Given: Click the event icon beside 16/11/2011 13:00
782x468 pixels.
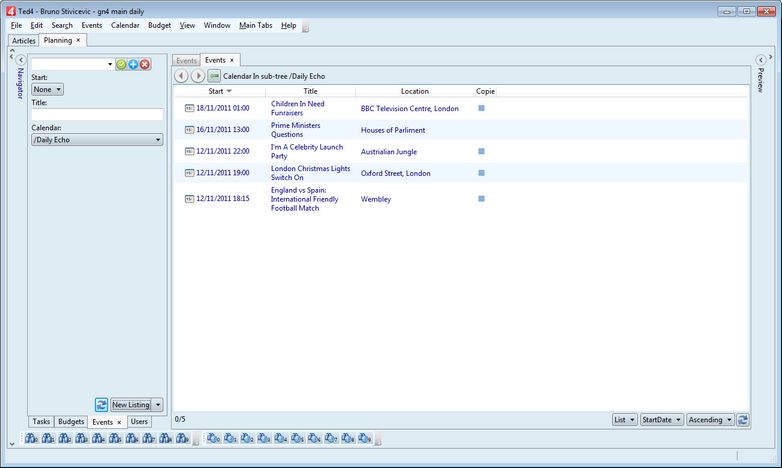Looking at the screenshot, I should (190, 130).
